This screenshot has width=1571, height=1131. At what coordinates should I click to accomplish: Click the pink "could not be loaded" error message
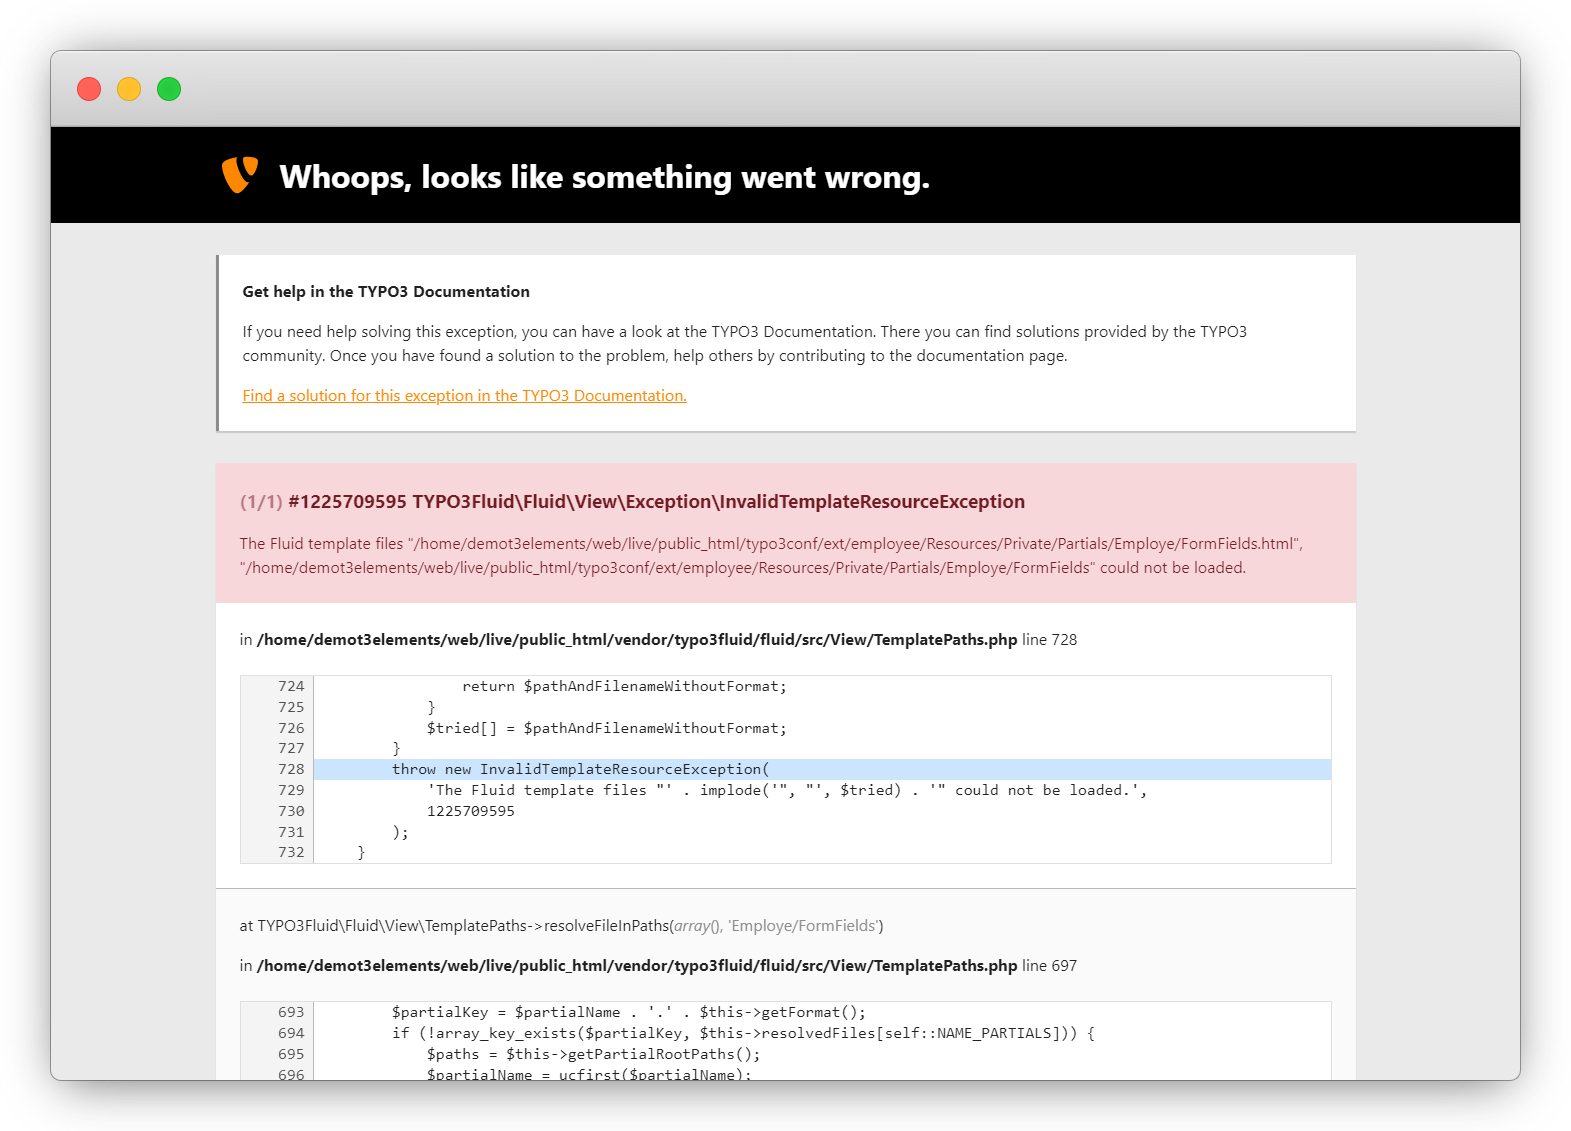pyautogui.click(x=770, y=556)
